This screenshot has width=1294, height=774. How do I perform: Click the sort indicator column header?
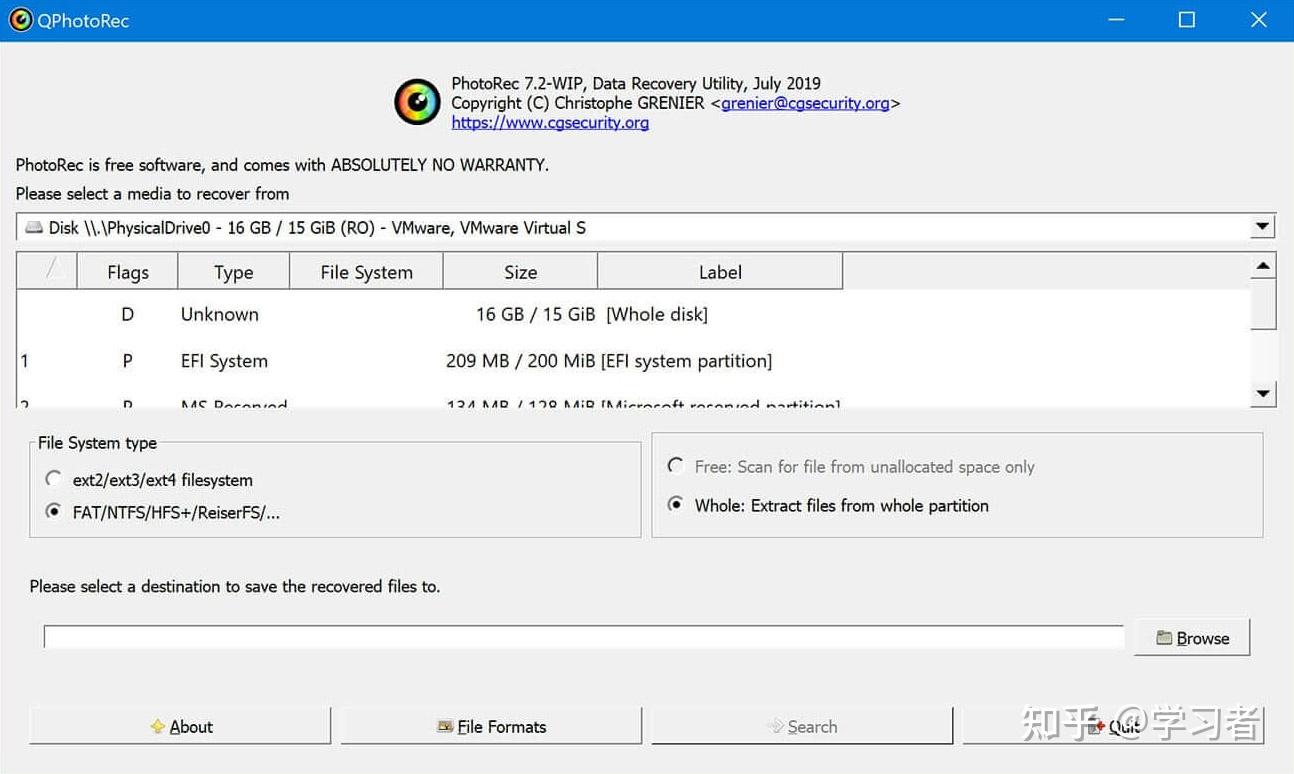[x=47, y=271]
